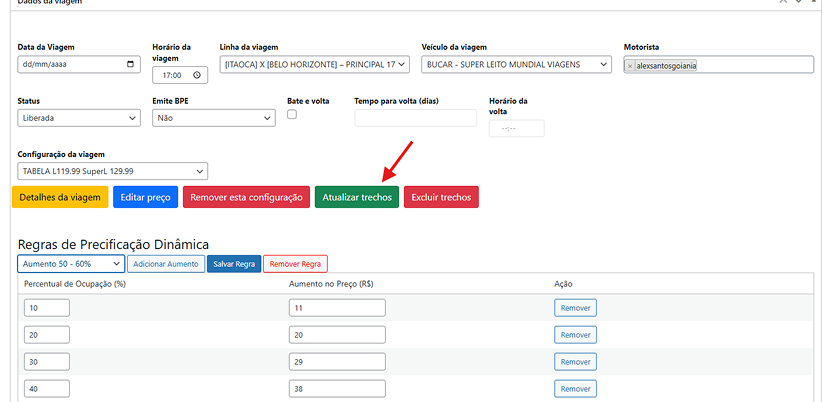
Task: Select the Aumento 50 - 60% rule dropdown
Action: coord(70,264)
